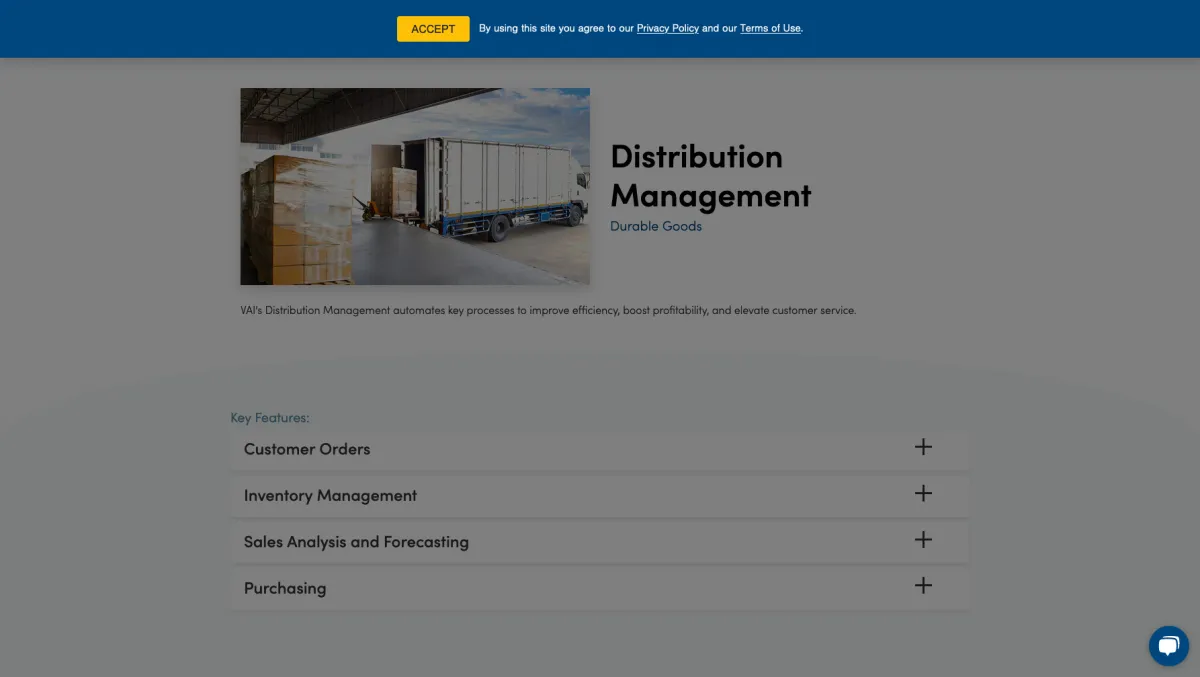
Task: Click the Key Features label
Action: coord(270,418)
